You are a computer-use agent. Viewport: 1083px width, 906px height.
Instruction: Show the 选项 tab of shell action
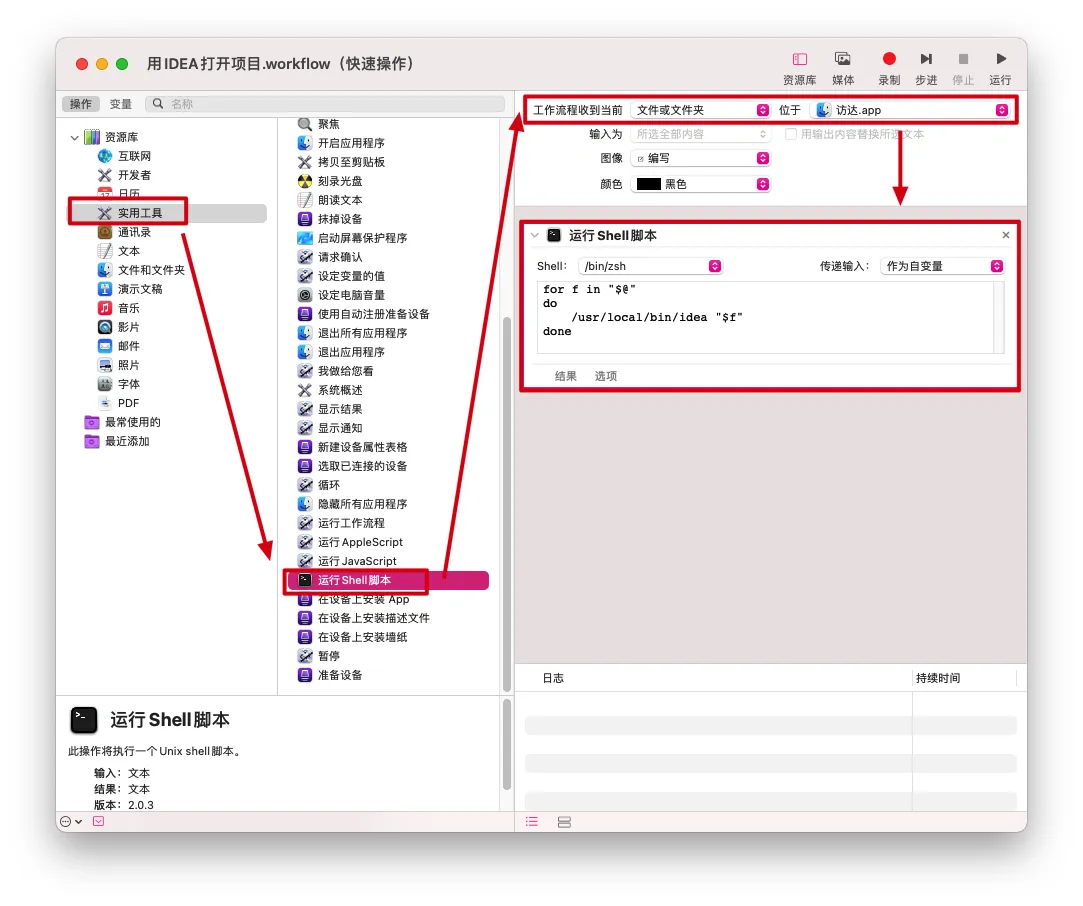click(x=606, y=376)
